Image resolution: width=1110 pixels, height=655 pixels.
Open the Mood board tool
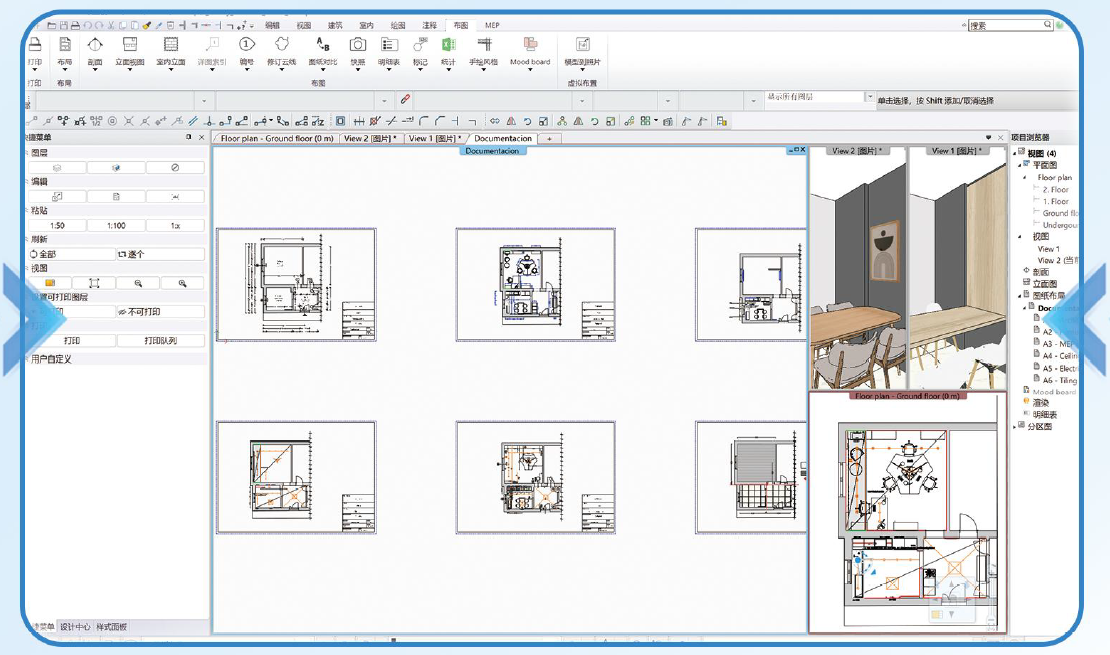[x=529, y=46]
